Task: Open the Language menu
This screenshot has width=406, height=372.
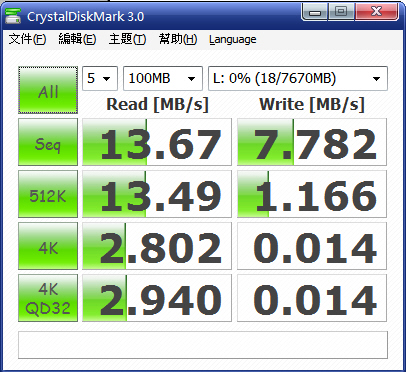Action: 233,39
